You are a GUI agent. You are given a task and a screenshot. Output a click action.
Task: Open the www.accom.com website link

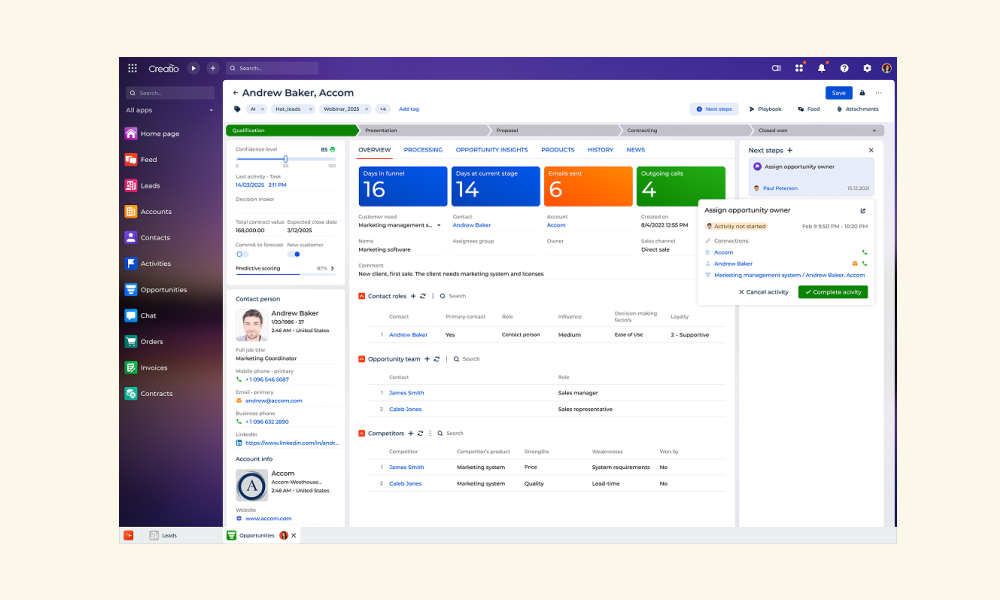tap(268, 518)
